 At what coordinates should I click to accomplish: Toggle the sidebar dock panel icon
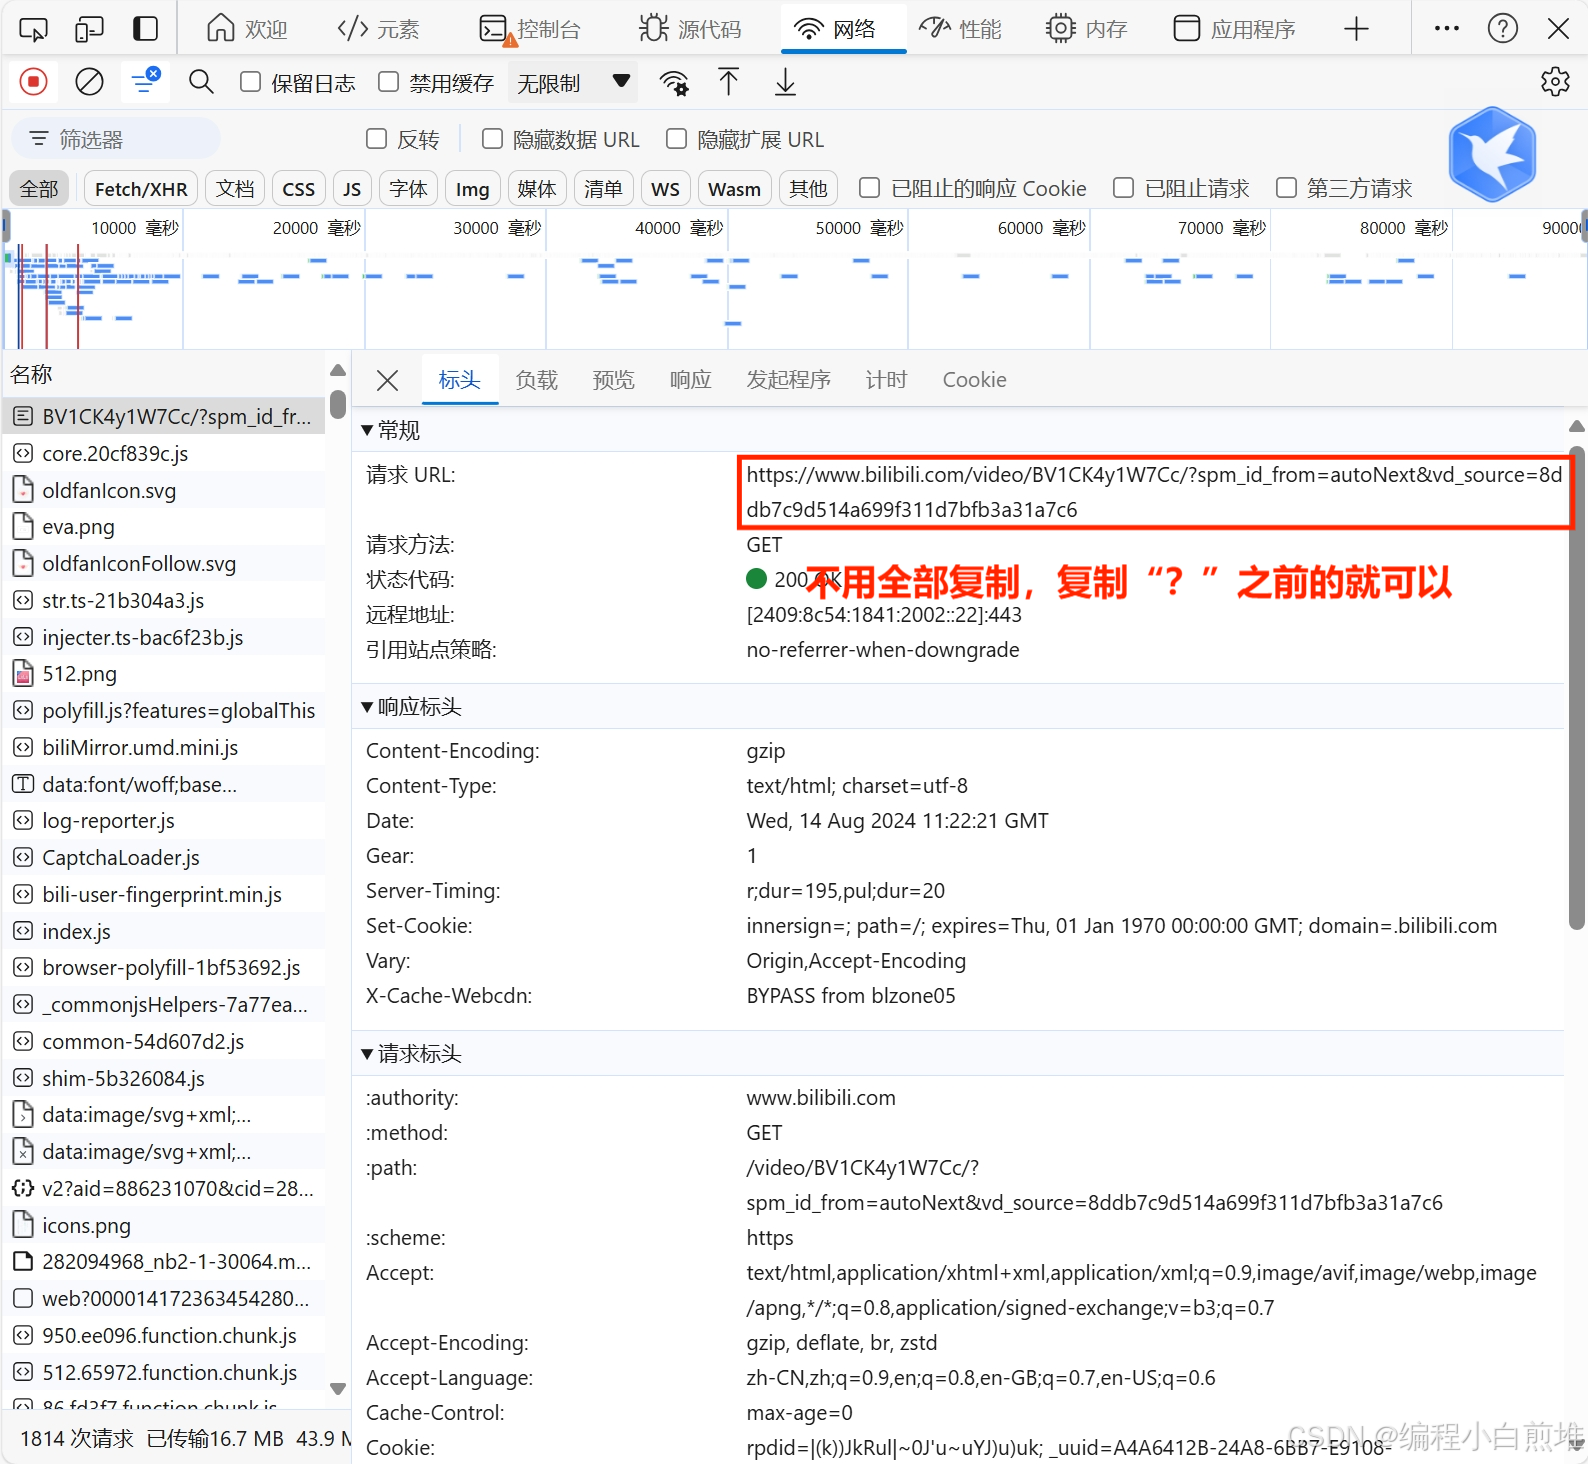point(146,29)
